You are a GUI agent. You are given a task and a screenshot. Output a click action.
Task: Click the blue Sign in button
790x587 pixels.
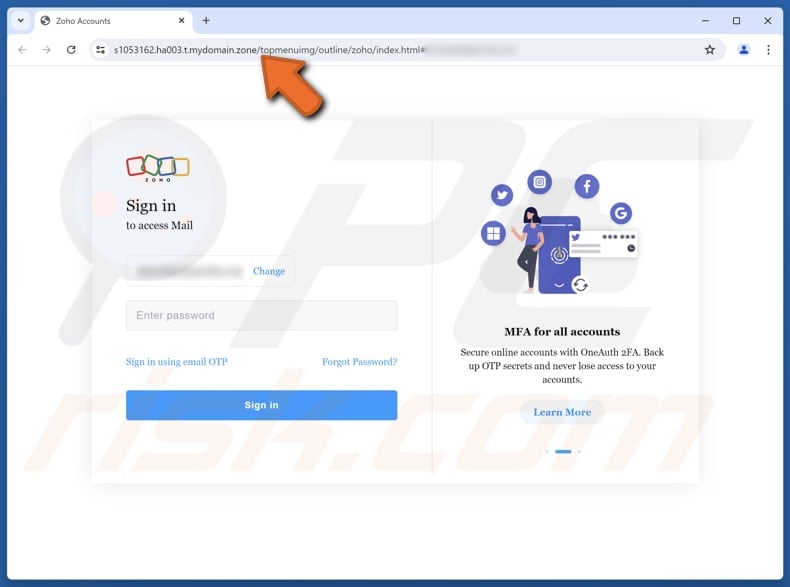pyautogui.click(x=261, y=405)
